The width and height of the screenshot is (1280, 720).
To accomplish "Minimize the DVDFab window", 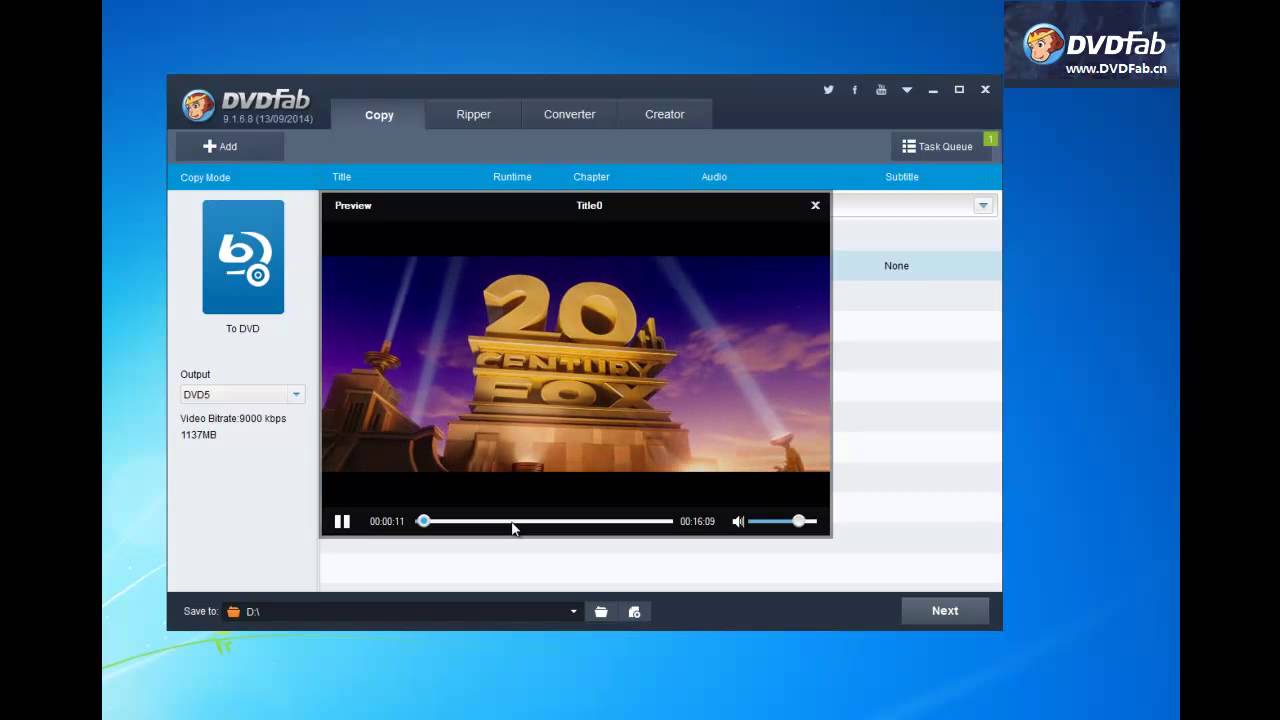I will tap(933, 90).
